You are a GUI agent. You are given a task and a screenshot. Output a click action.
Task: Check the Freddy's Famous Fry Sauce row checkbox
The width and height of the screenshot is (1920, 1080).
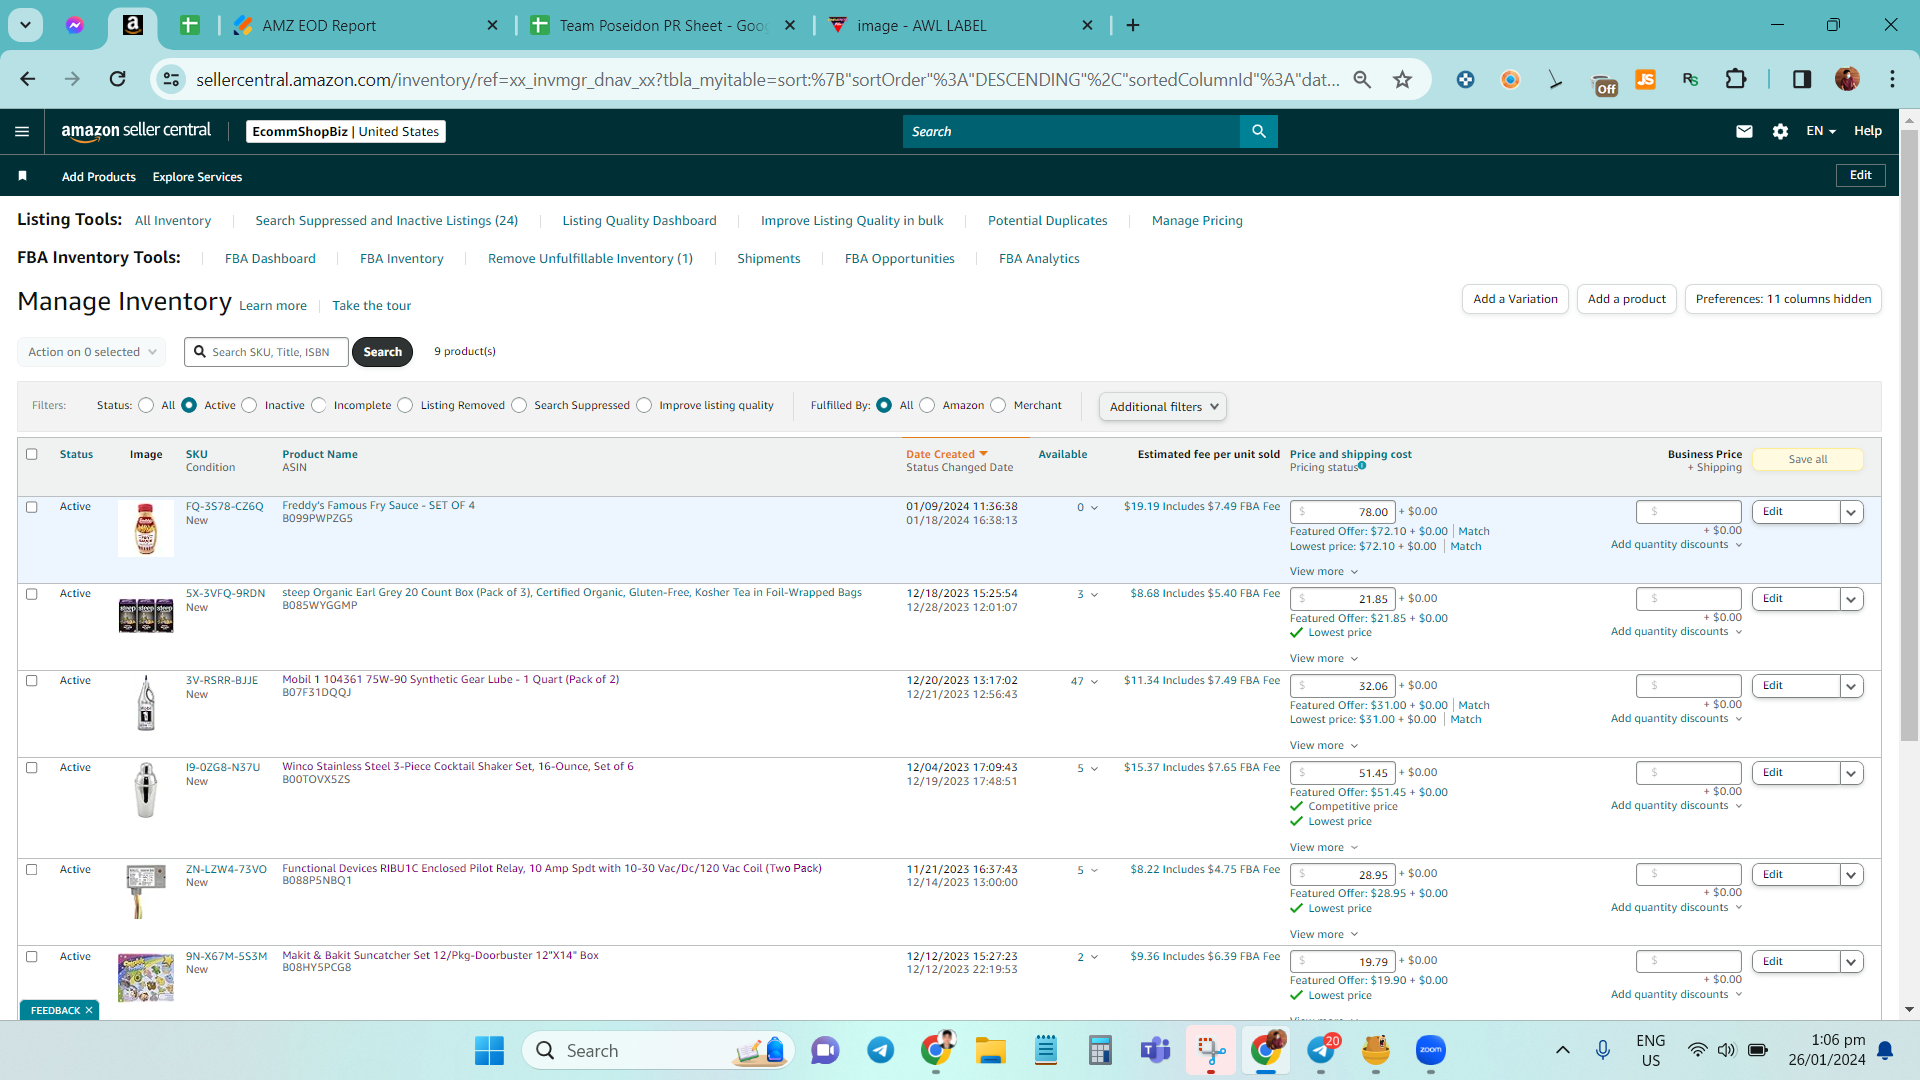tap(32, 507)
